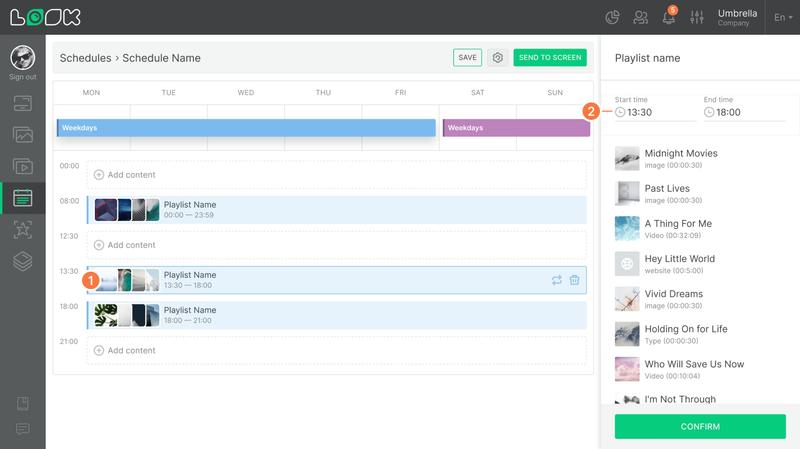The image size is (800, 449).
Task: Open schedule settings gear icon
Action: tap(497, 58)
